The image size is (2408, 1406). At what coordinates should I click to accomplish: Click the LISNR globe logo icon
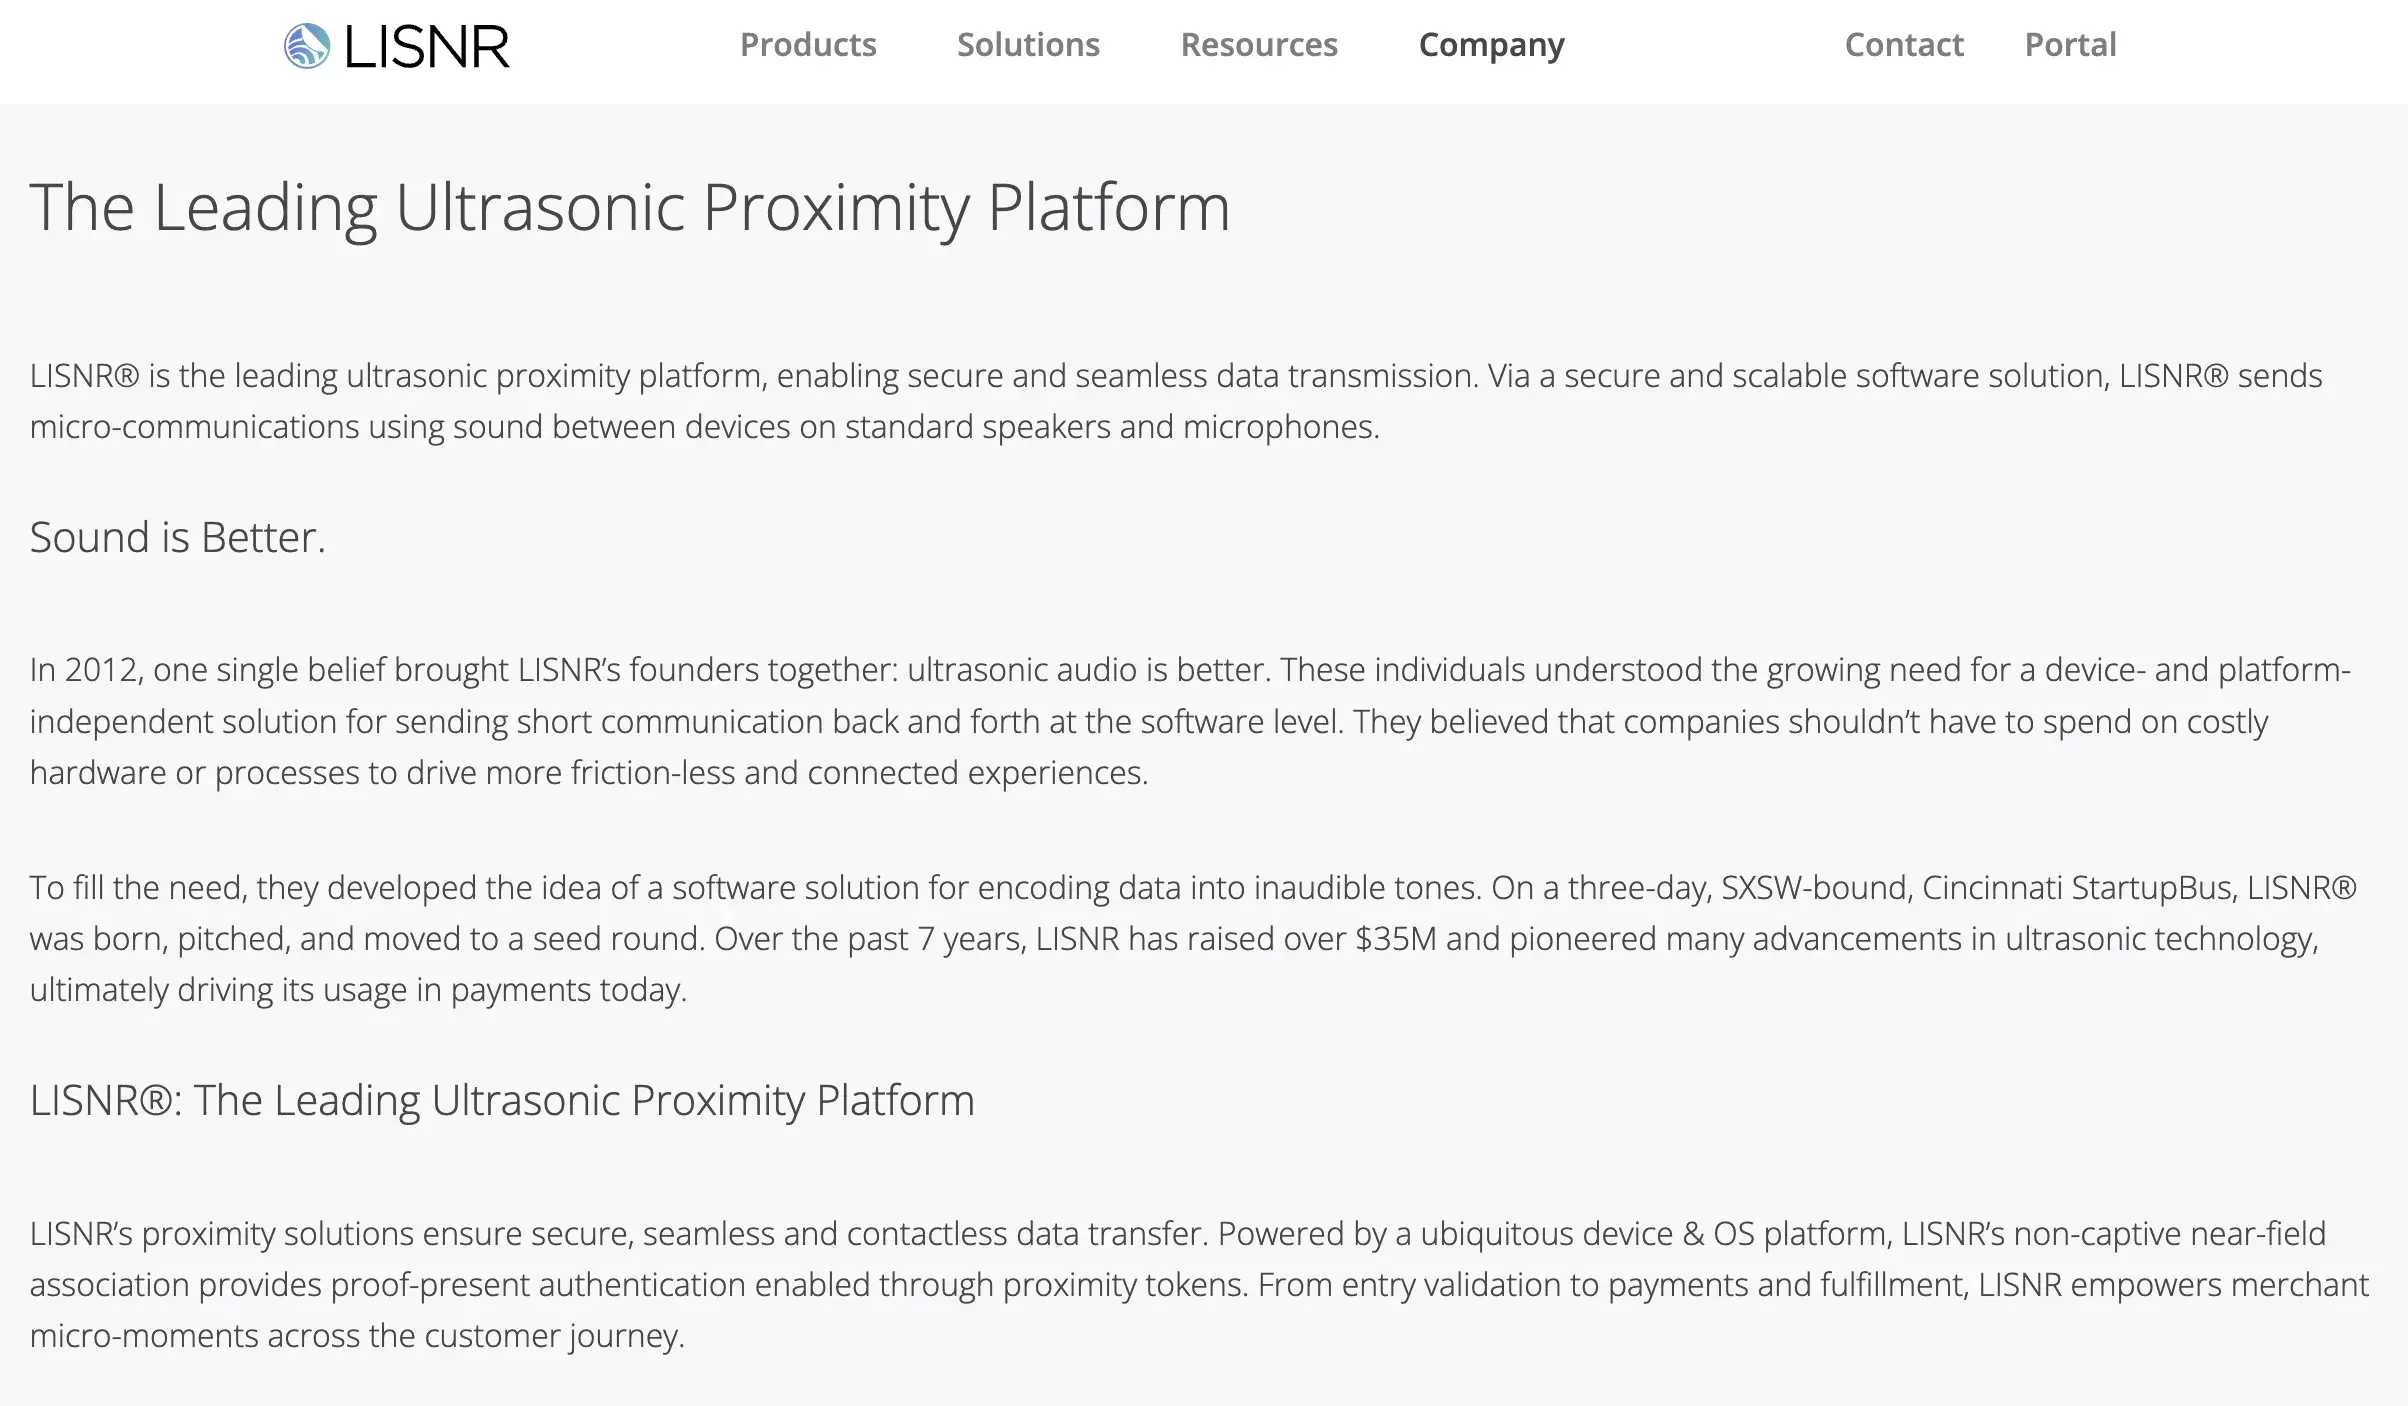(307, 46)
